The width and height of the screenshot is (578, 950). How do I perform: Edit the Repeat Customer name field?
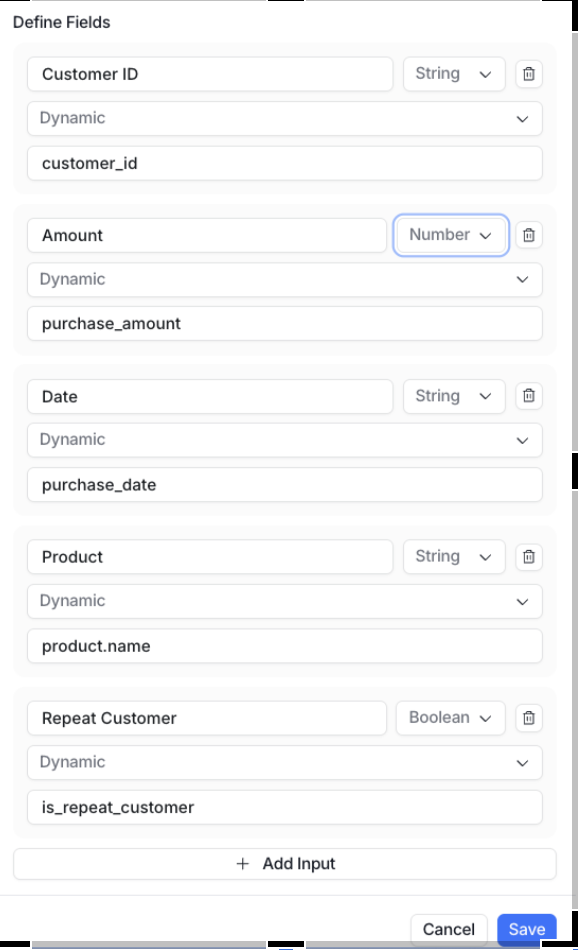(207, 718)
